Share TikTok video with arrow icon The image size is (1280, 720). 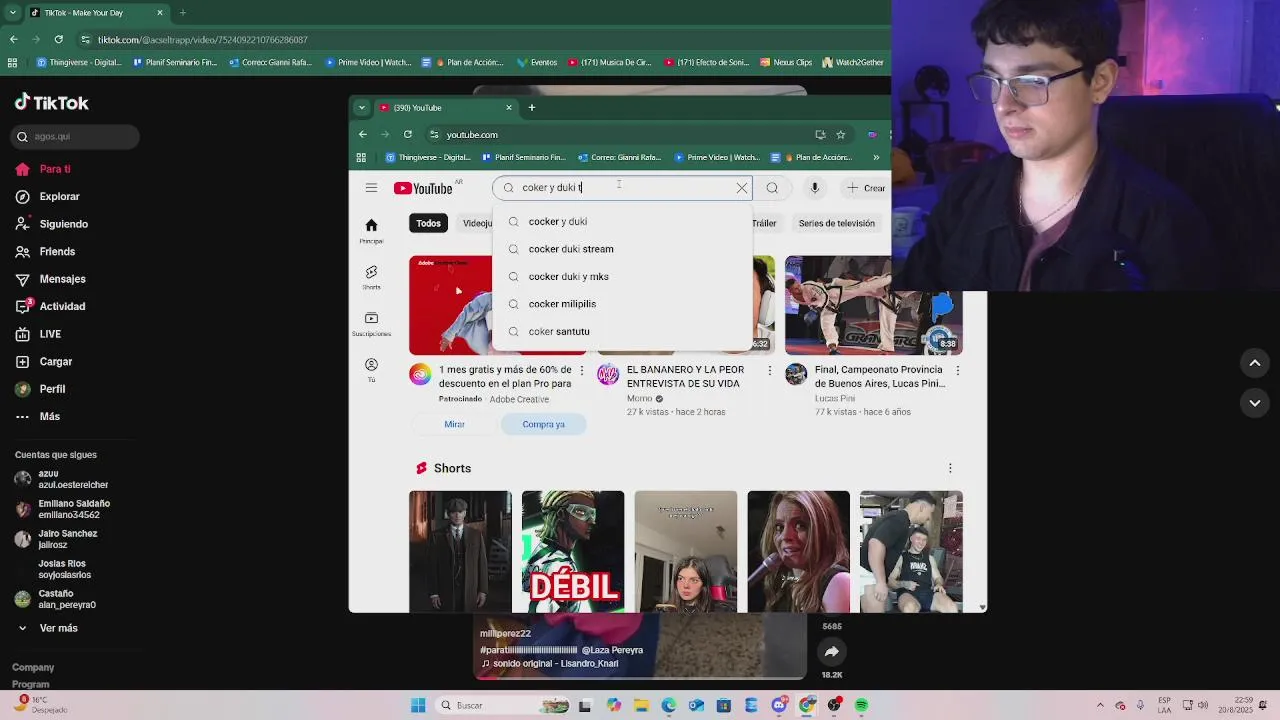832,652
